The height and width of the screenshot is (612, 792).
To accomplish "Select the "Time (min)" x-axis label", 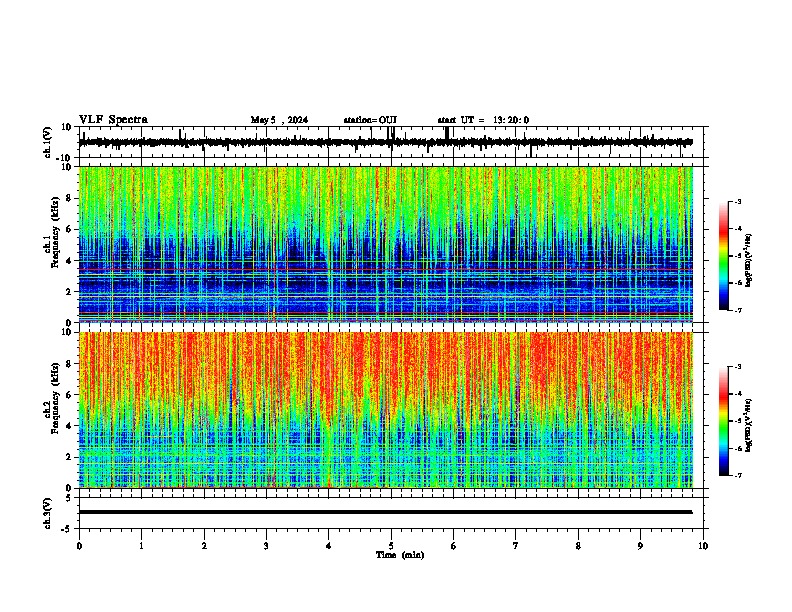I will pyautogui.click(x=400, y=555).
